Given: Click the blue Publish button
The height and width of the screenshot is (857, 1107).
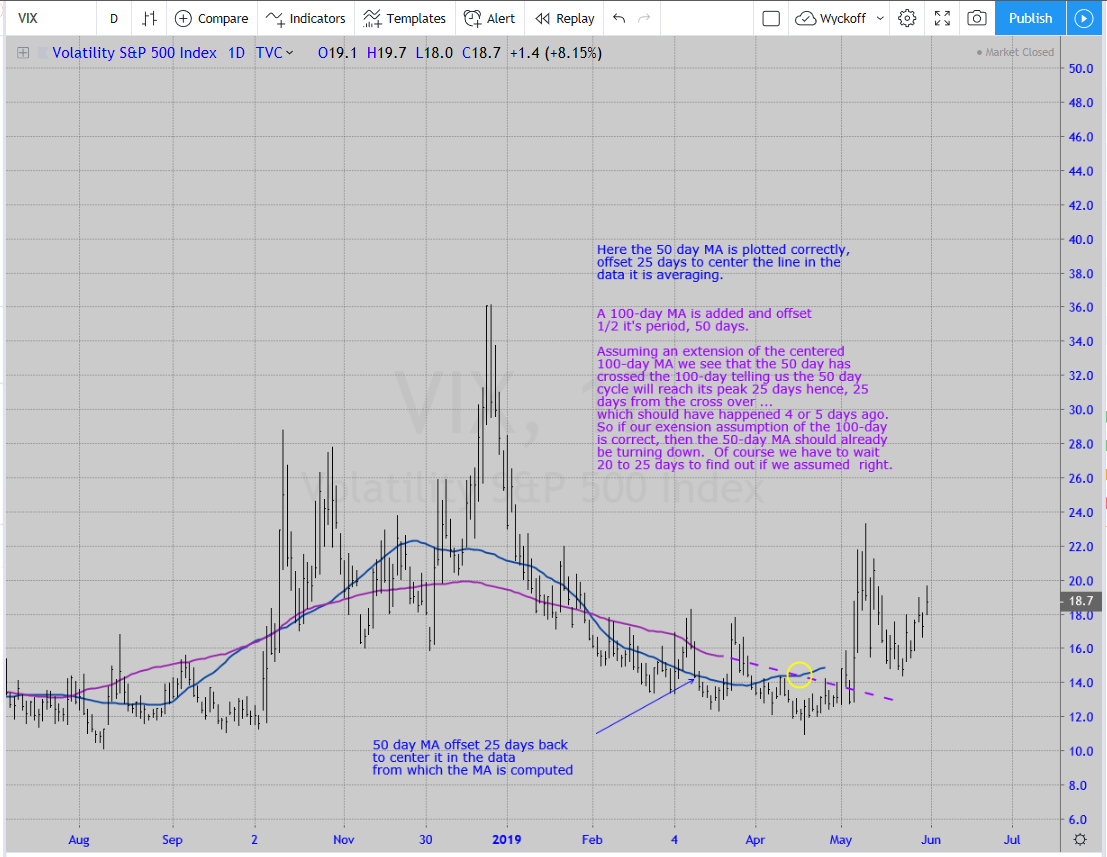Looking at the screenshot, I should point(1030,18).
